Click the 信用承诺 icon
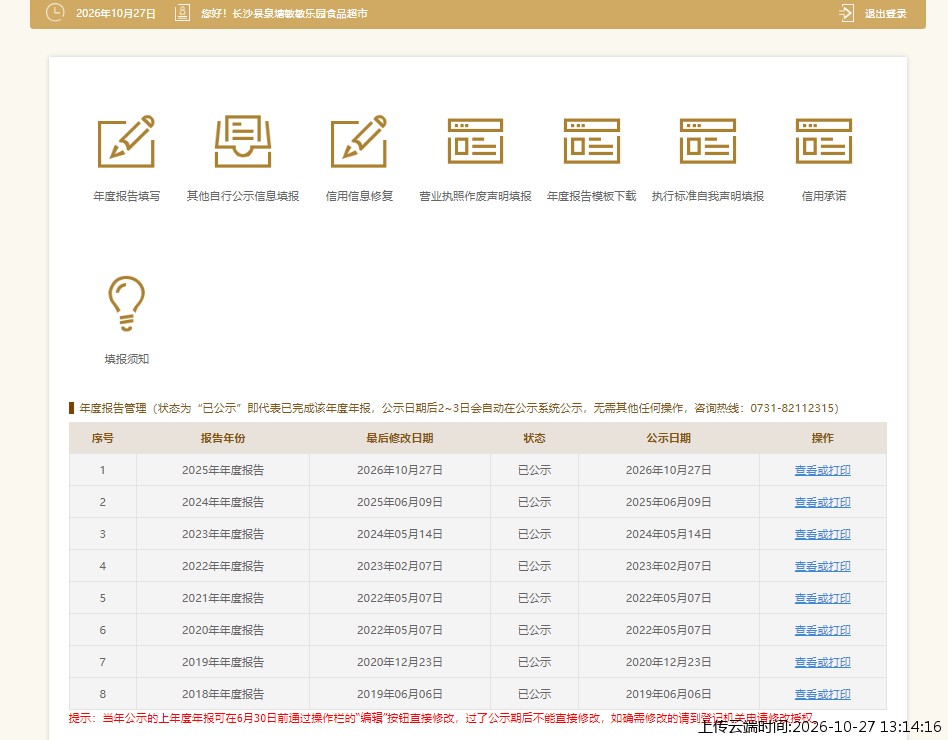 pyautogui.click(x=823, y=141)
